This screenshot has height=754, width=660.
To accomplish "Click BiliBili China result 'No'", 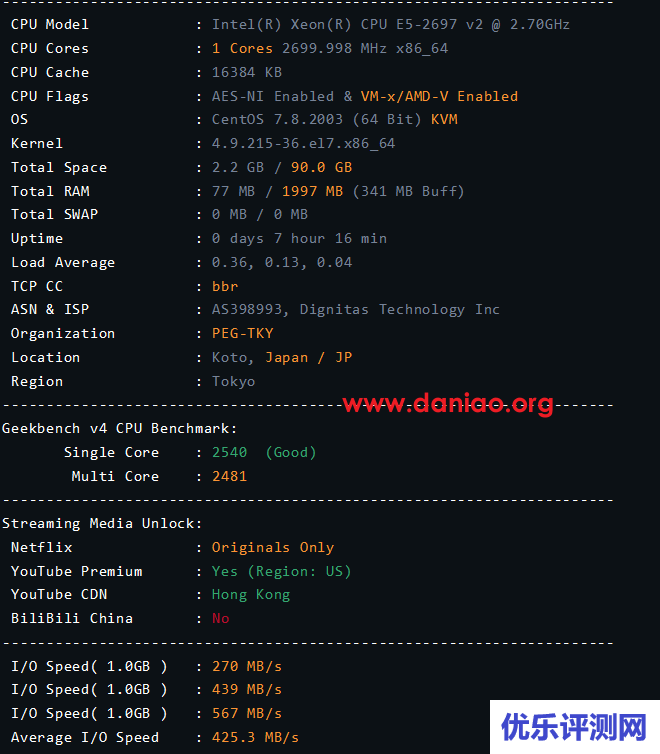I will (x=221, y=618).
